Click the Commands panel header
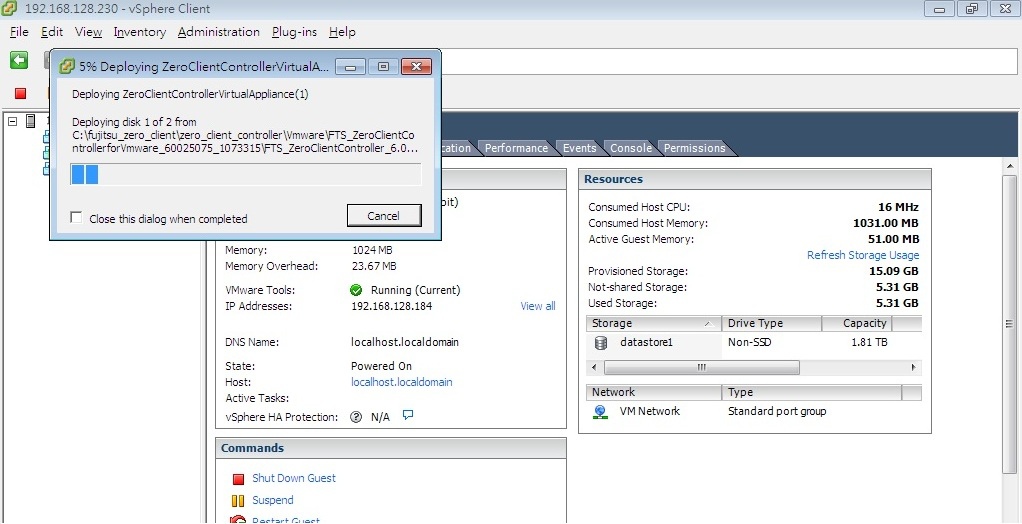1022x524 pixels. pyautogui.click(x=390, y=448)
